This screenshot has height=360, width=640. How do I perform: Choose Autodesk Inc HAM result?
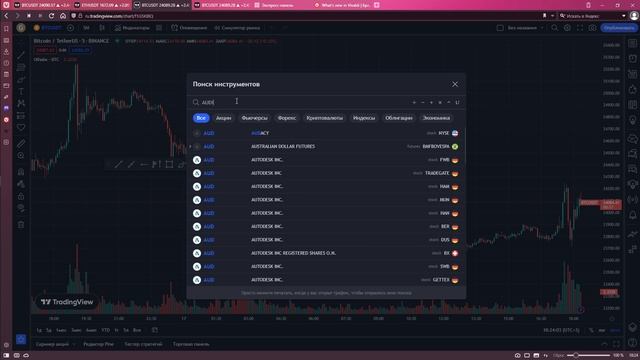[x=326, y=187]
